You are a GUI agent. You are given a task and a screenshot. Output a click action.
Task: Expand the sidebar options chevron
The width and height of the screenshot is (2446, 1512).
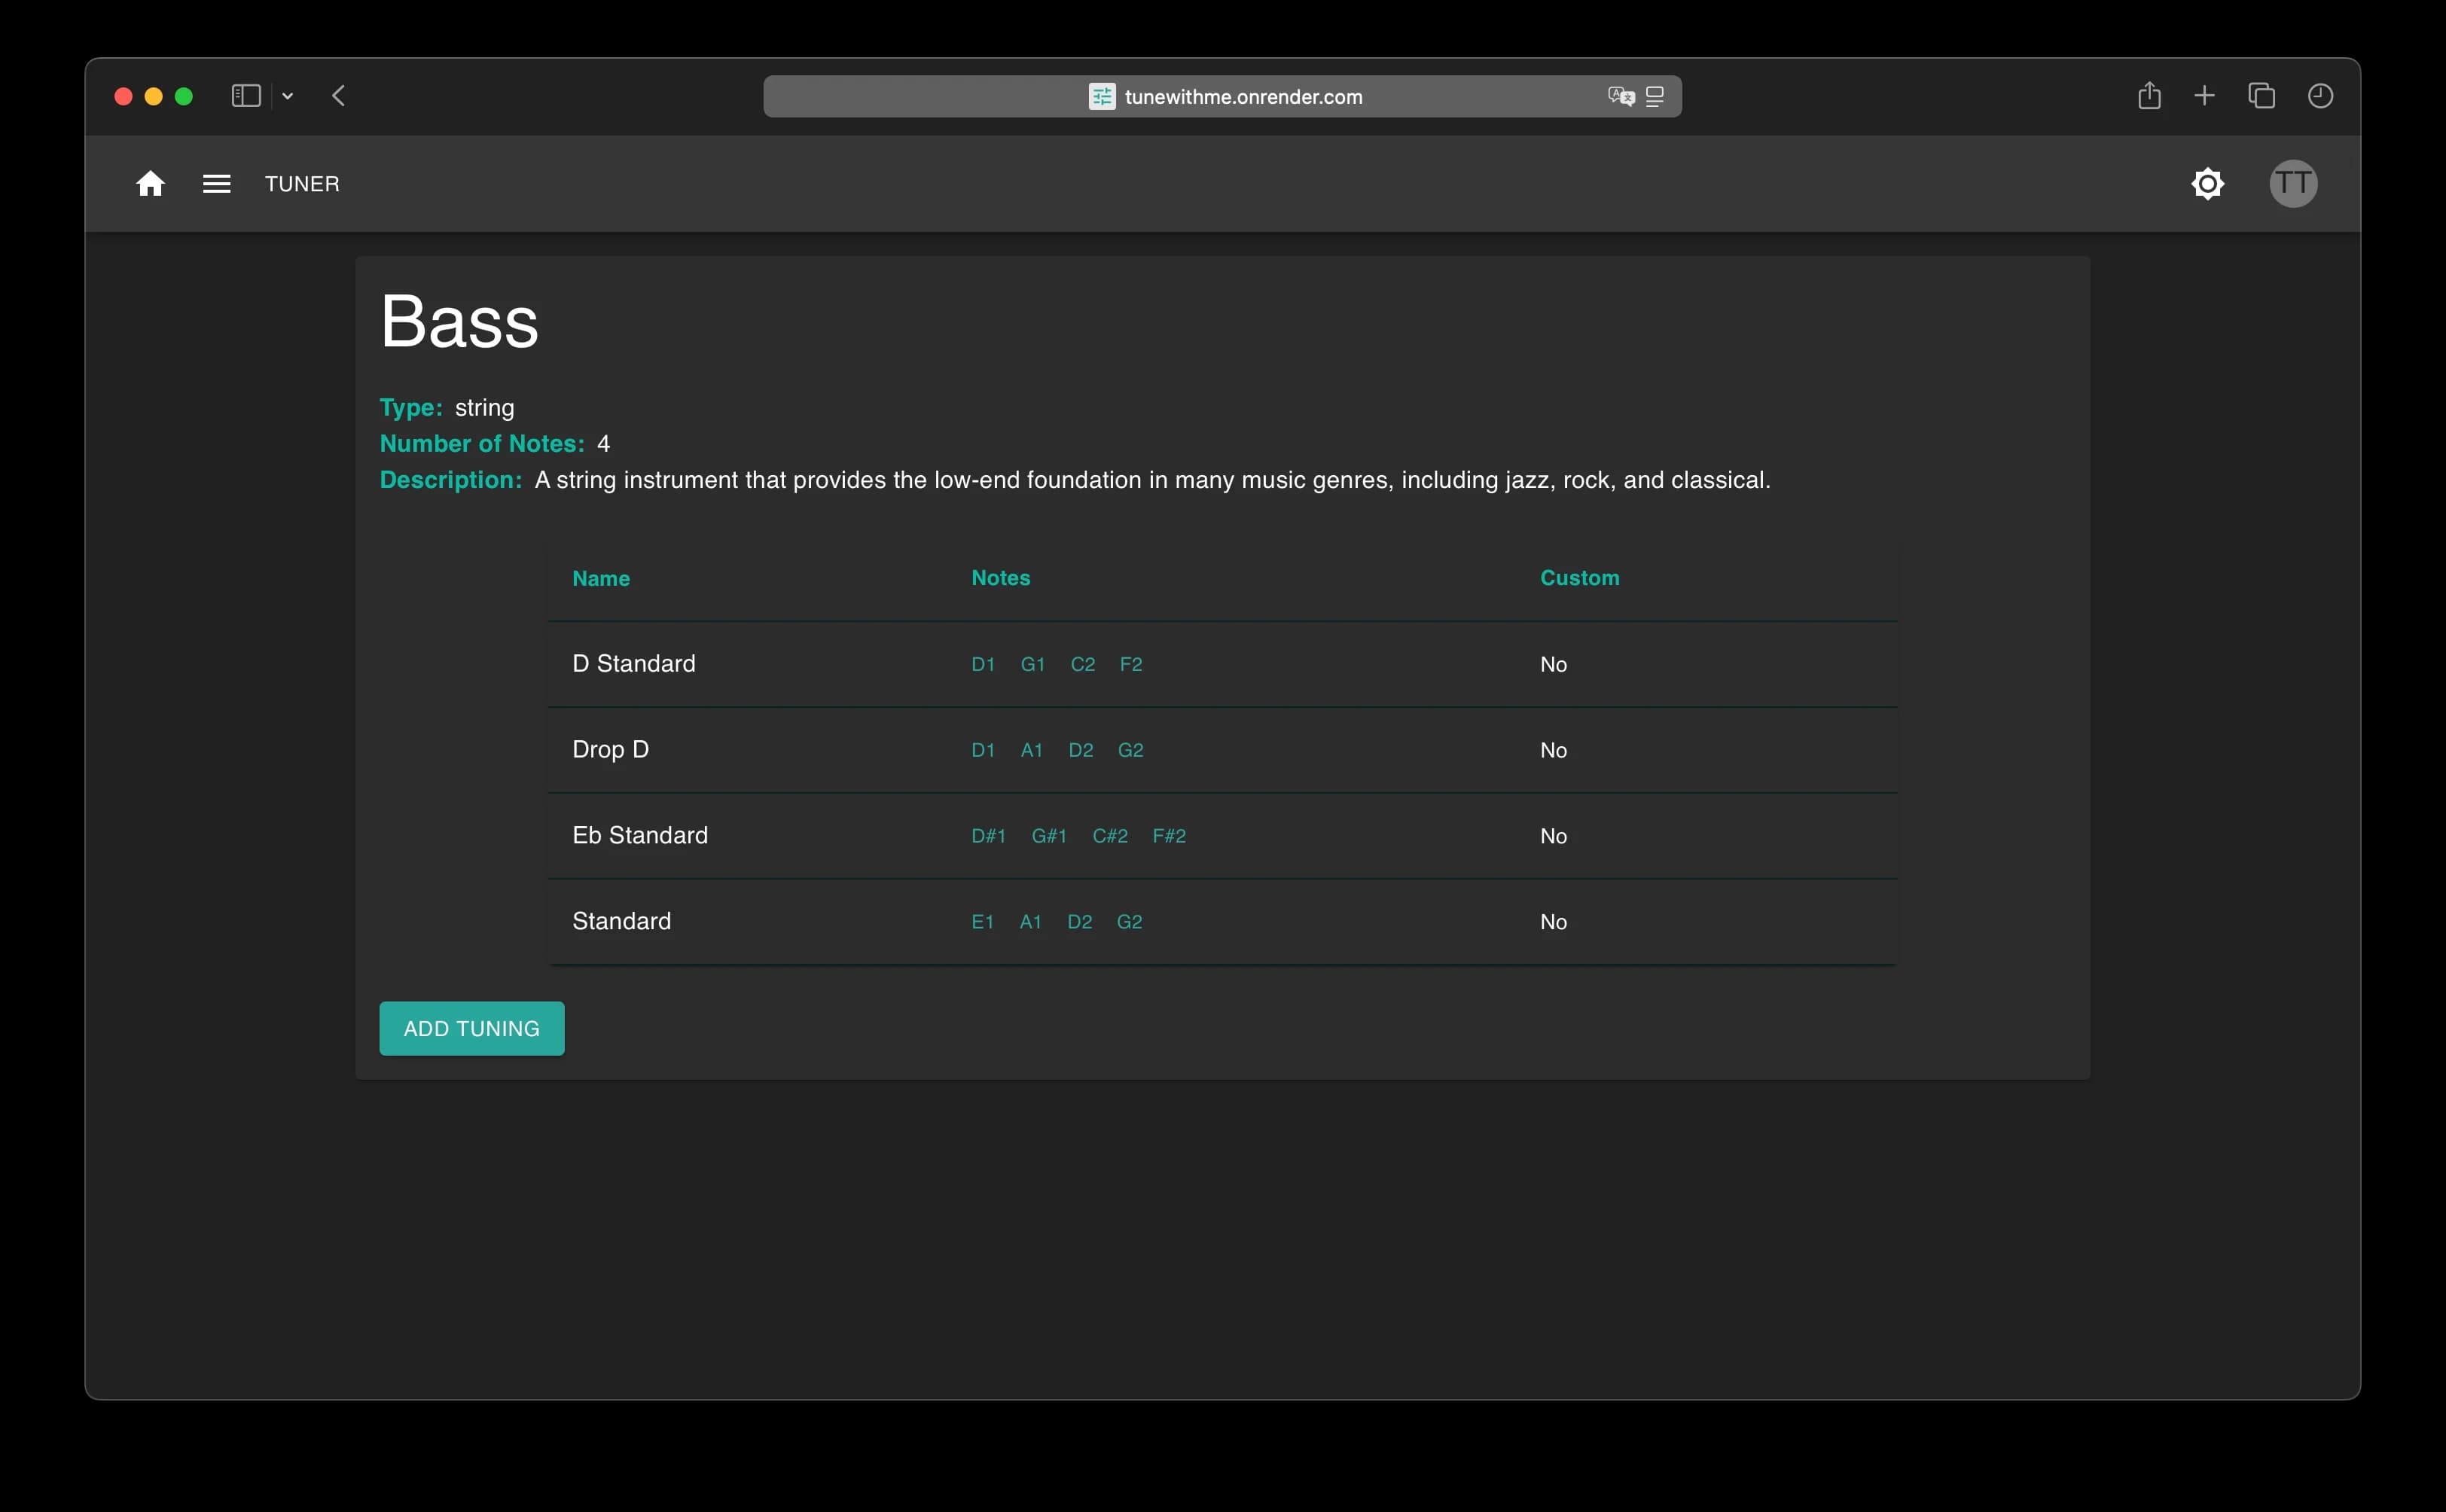(x=288, y=95)
